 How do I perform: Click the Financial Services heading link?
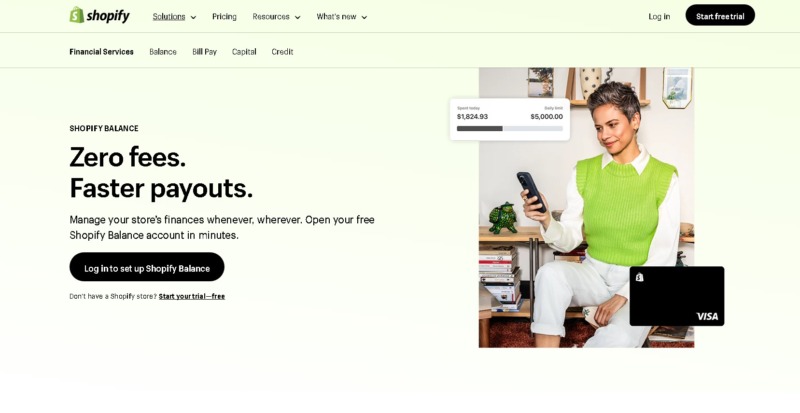coord(102,52)
